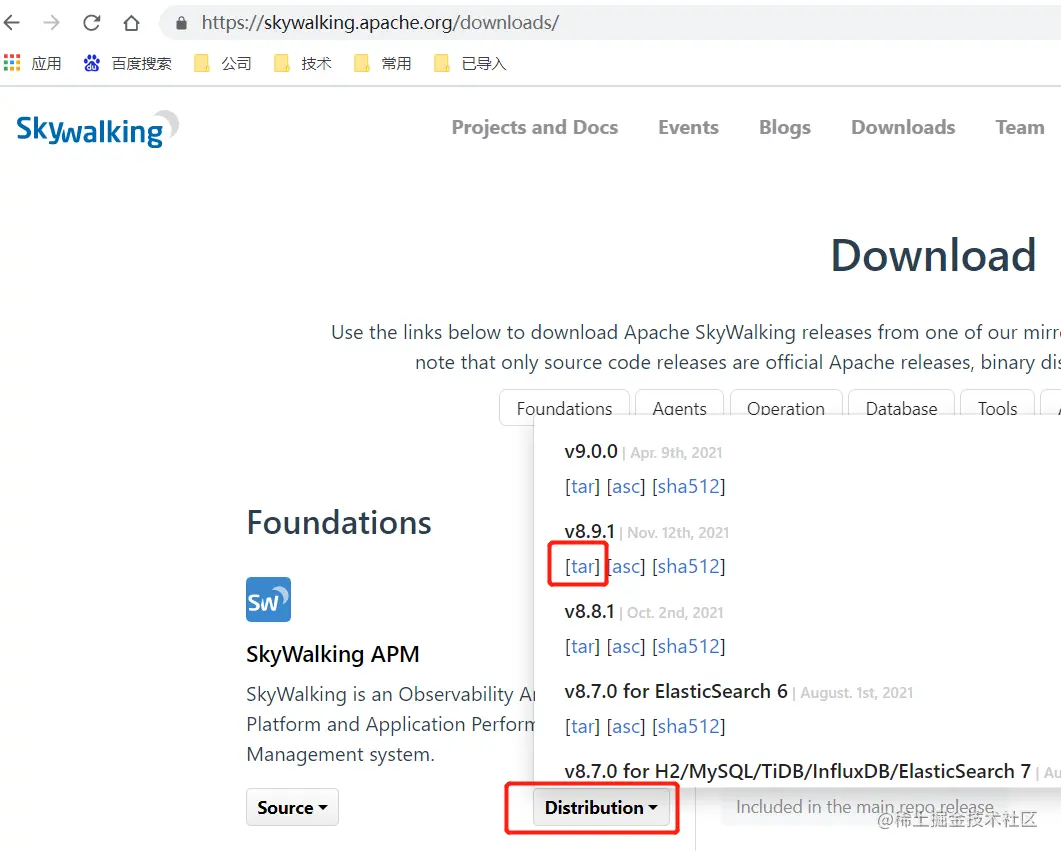
Task: Open the 应用 apps grid shortcut
Action: pyautogui.click(x=32, y=64)
